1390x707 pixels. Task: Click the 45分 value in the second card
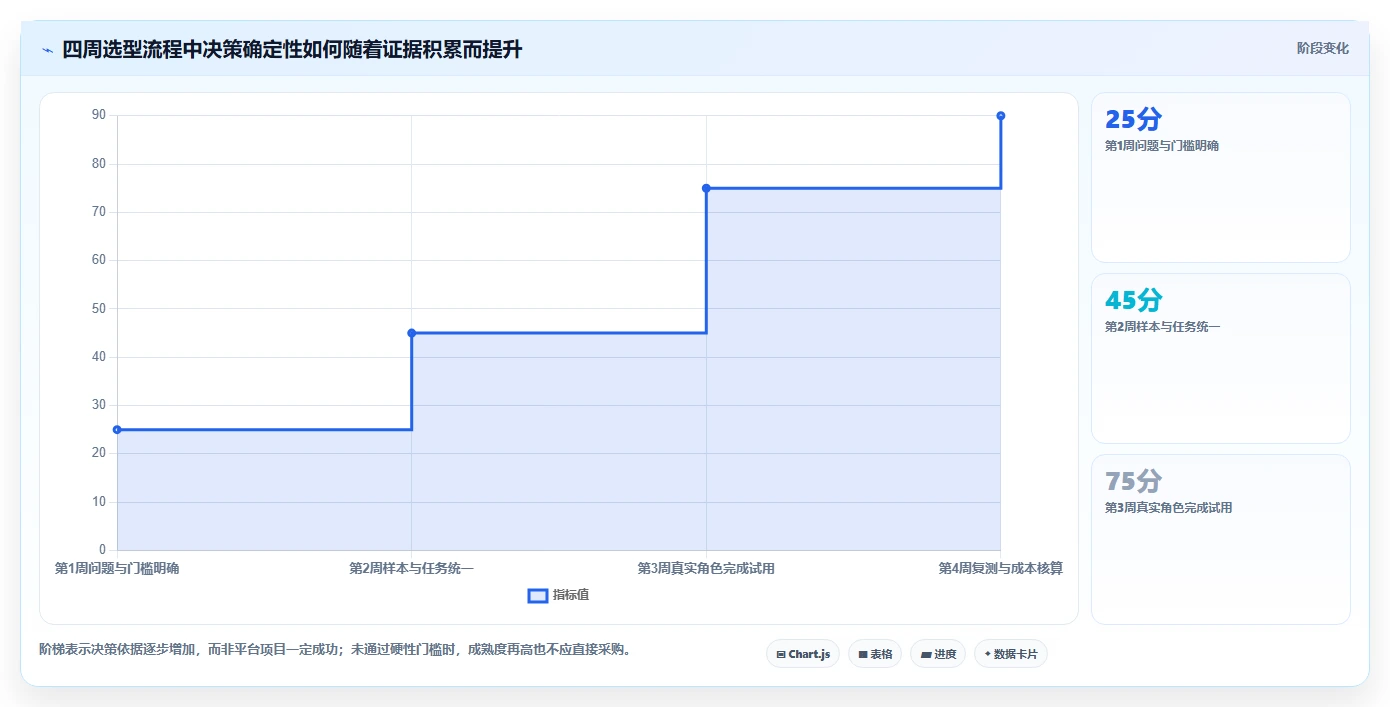[1133, 300]
